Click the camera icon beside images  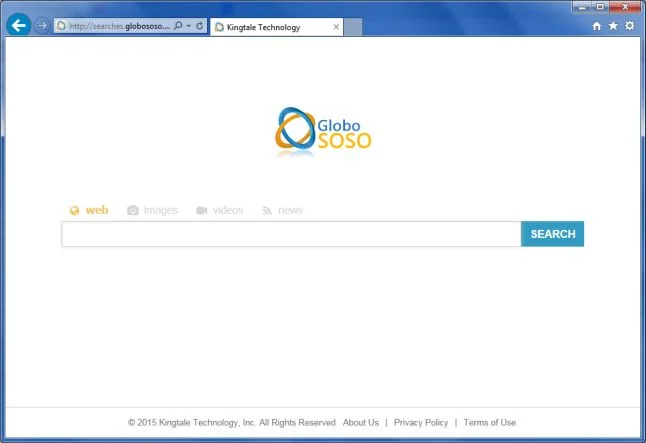pos(133,210)
